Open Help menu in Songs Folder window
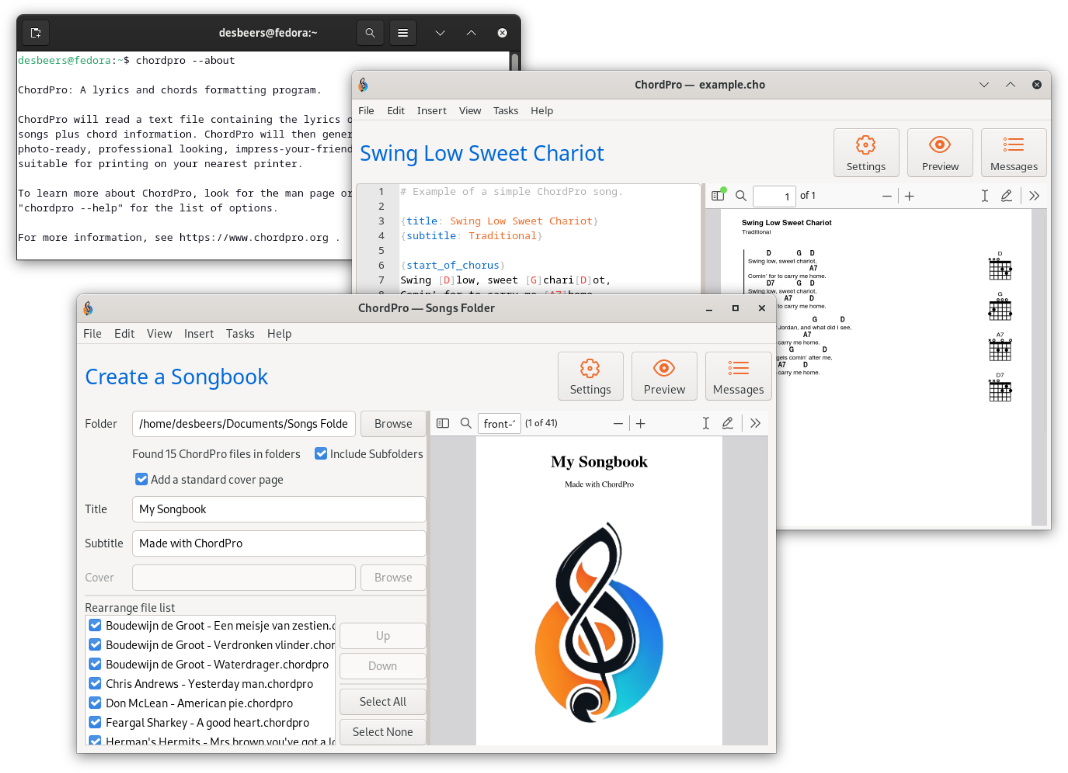Viewport: 1068px width, 773px height. point(279,334)
